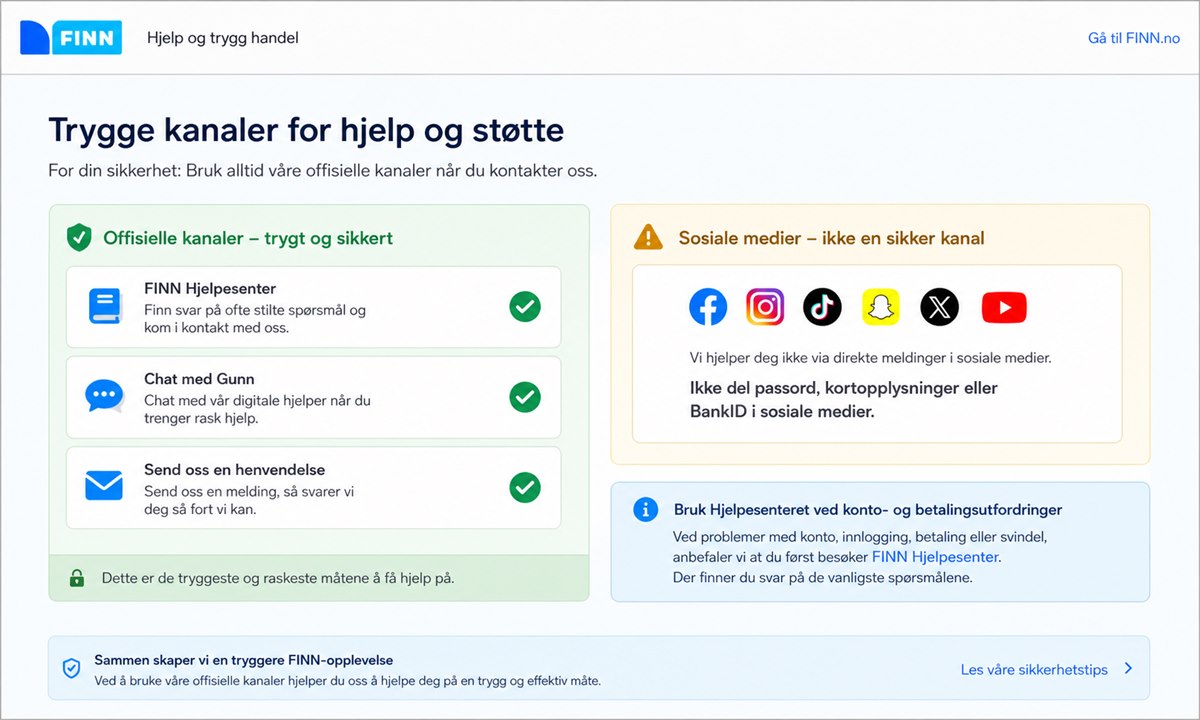Screen dimensions: 1200x720
Task: Click the TikTok icon
Action: pyautogui.click(x=823, y=307)
